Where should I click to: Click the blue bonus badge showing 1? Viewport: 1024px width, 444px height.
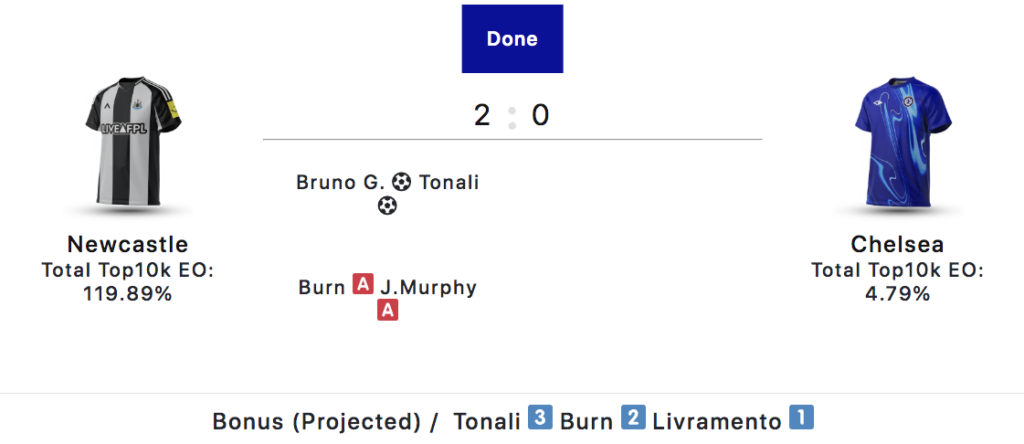tap(801, 419)
